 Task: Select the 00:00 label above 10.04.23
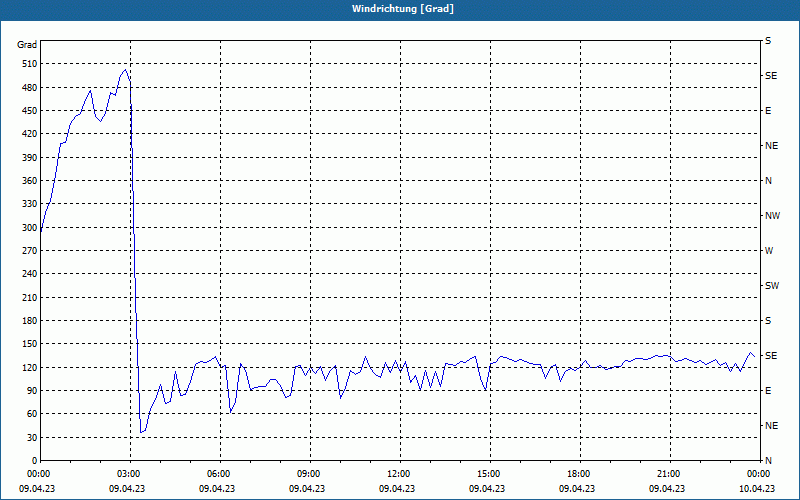click(x=757, y=474)
